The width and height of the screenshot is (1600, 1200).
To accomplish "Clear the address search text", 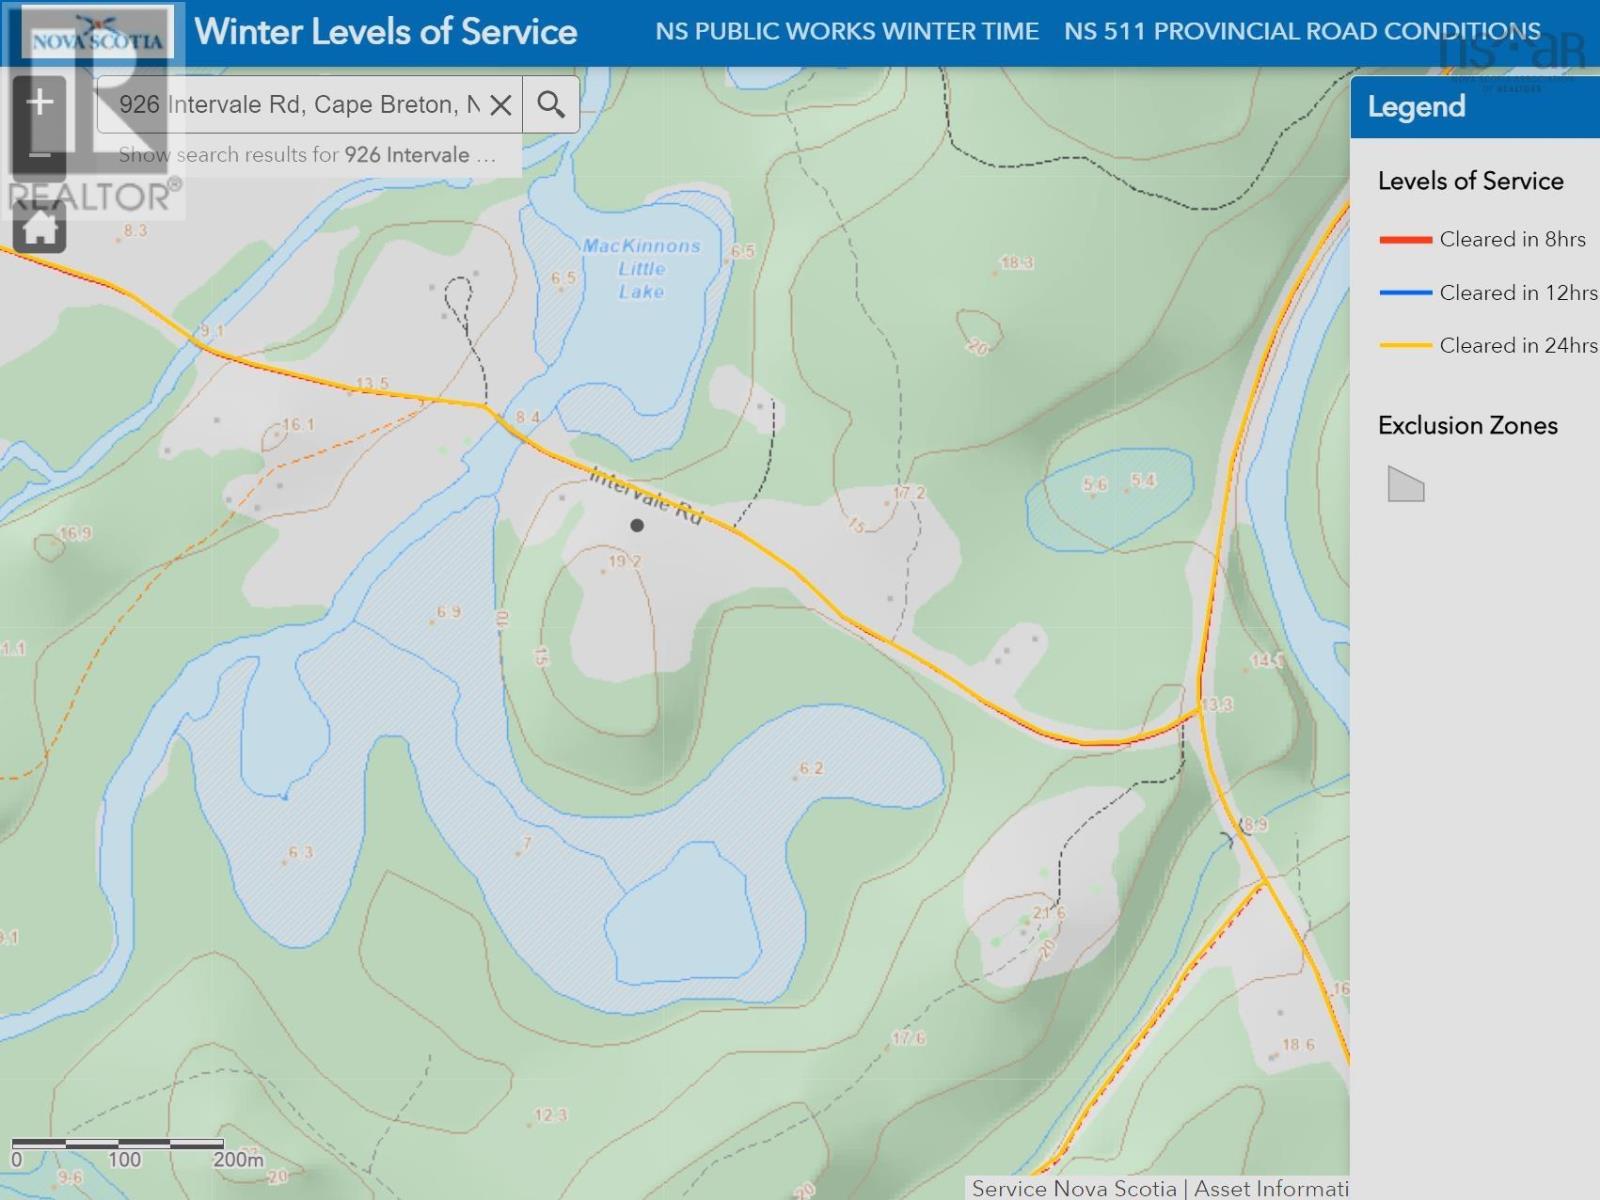I will [501, 104].
